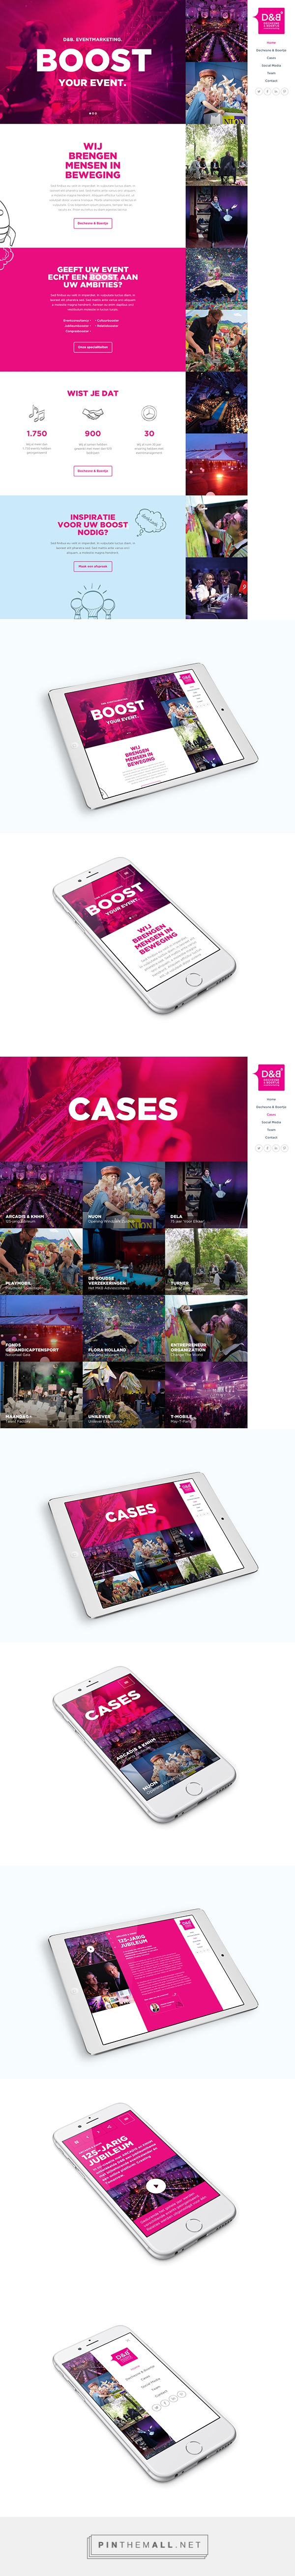Select the Home menu item in the top sidebar
The width and height of the screenshot is (295, 2576).
[x=271, y=43]
